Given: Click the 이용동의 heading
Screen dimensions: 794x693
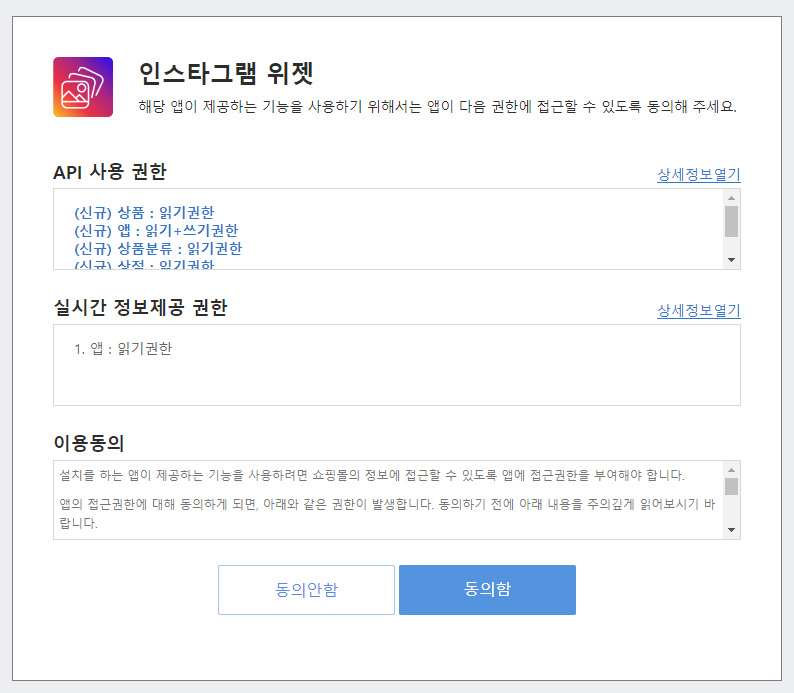Looking at the screenshot, I should [89, 443].
